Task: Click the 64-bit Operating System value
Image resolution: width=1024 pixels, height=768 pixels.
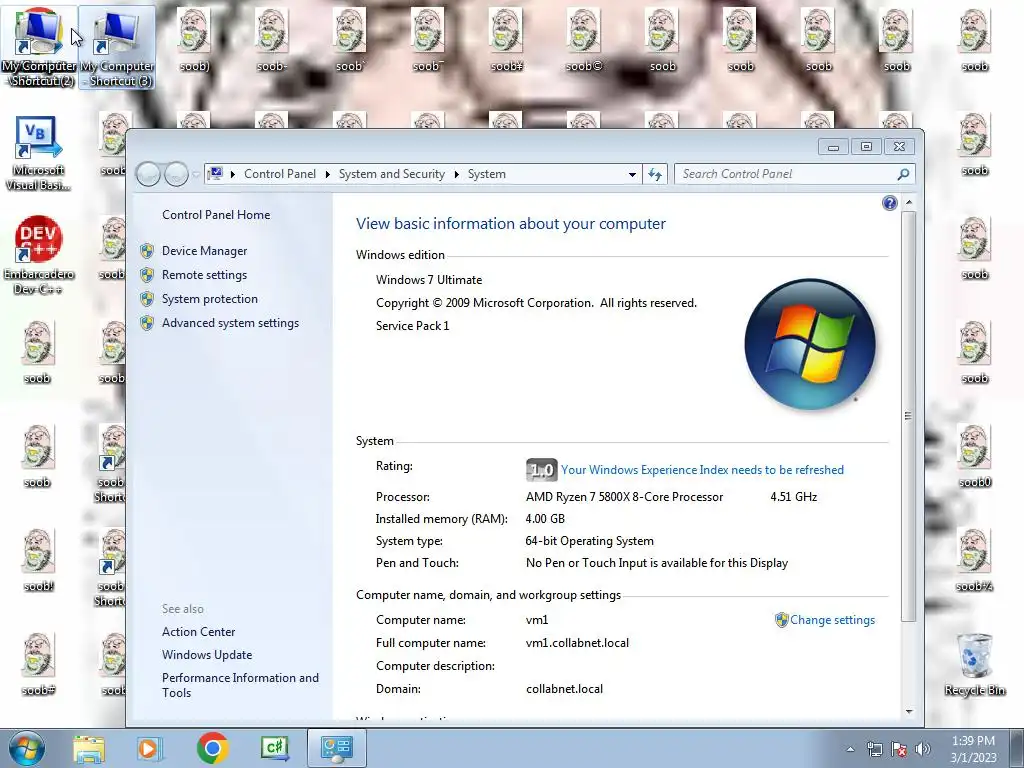Action: [x=589, y=541]
